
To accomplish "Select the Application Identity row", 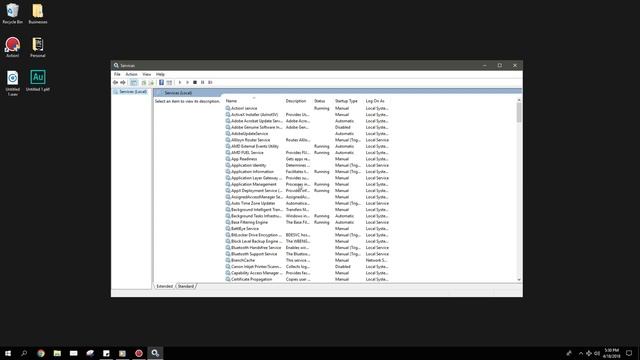I will [307, 165].
